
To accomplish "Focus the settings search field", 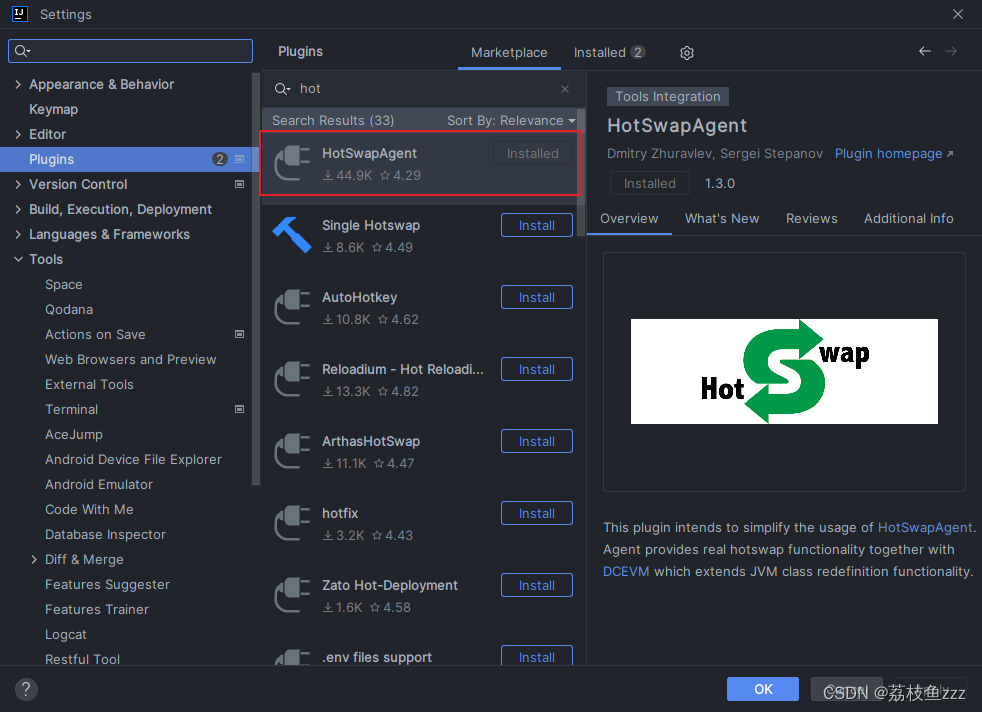I will point(130,51).
